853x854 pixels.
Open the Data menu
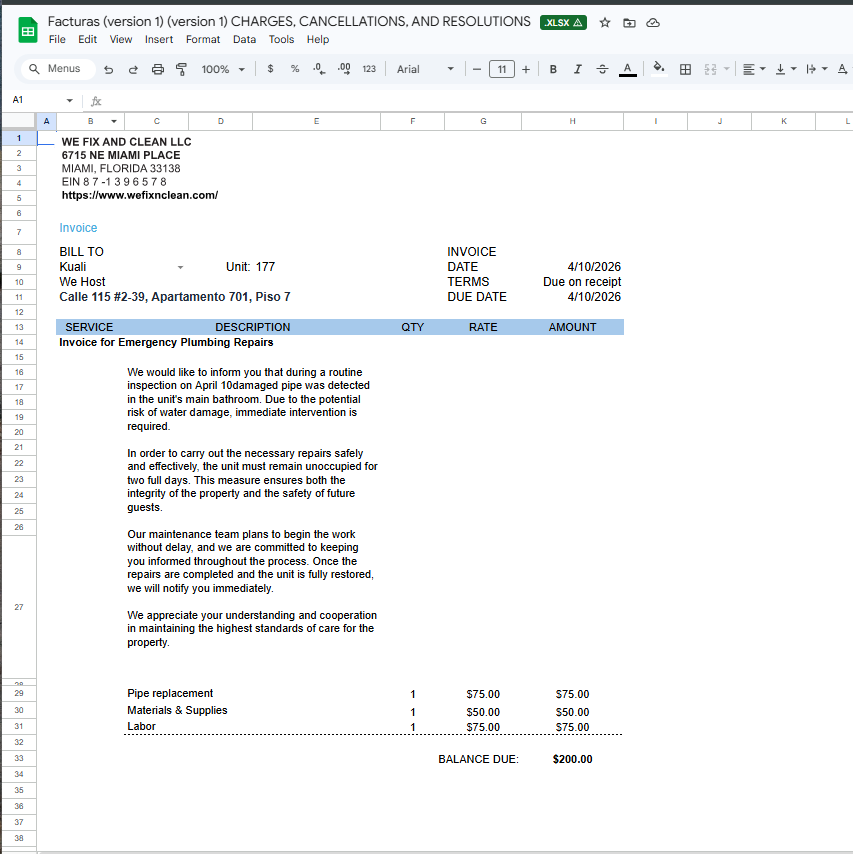point(244,39)
